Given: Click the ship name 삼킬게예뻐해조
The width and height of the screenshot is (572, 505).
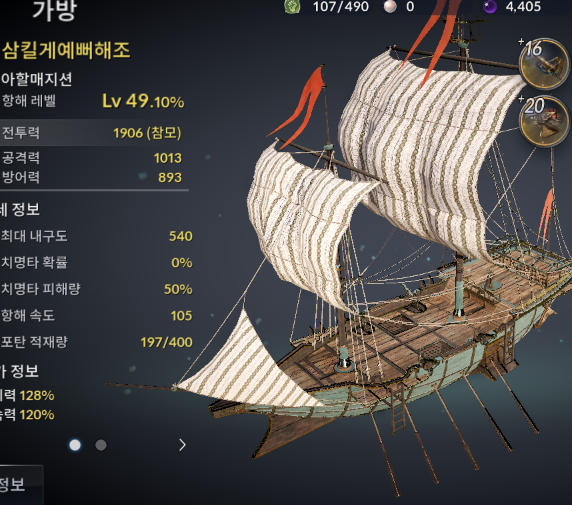Looking at the screenshot, I should coord(66,50).
